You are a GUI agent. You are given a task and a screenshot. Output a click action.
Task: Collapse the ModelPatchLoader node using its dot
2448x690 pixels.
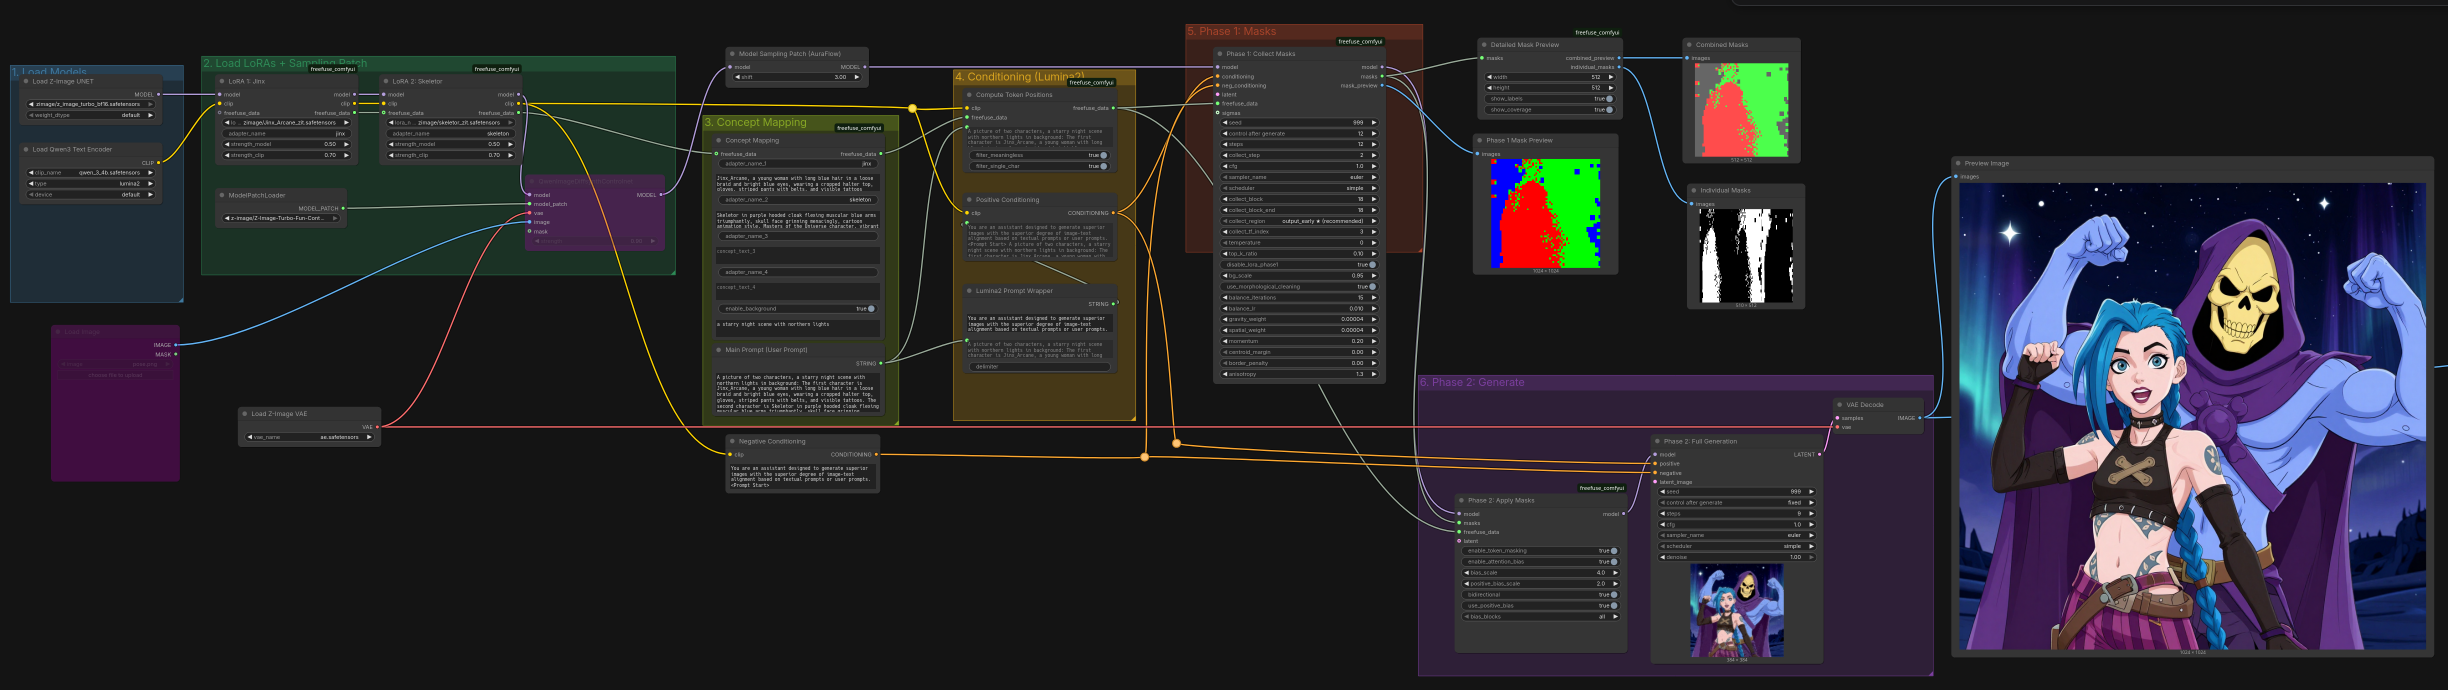pyautogui.click(x=222, y=195)
